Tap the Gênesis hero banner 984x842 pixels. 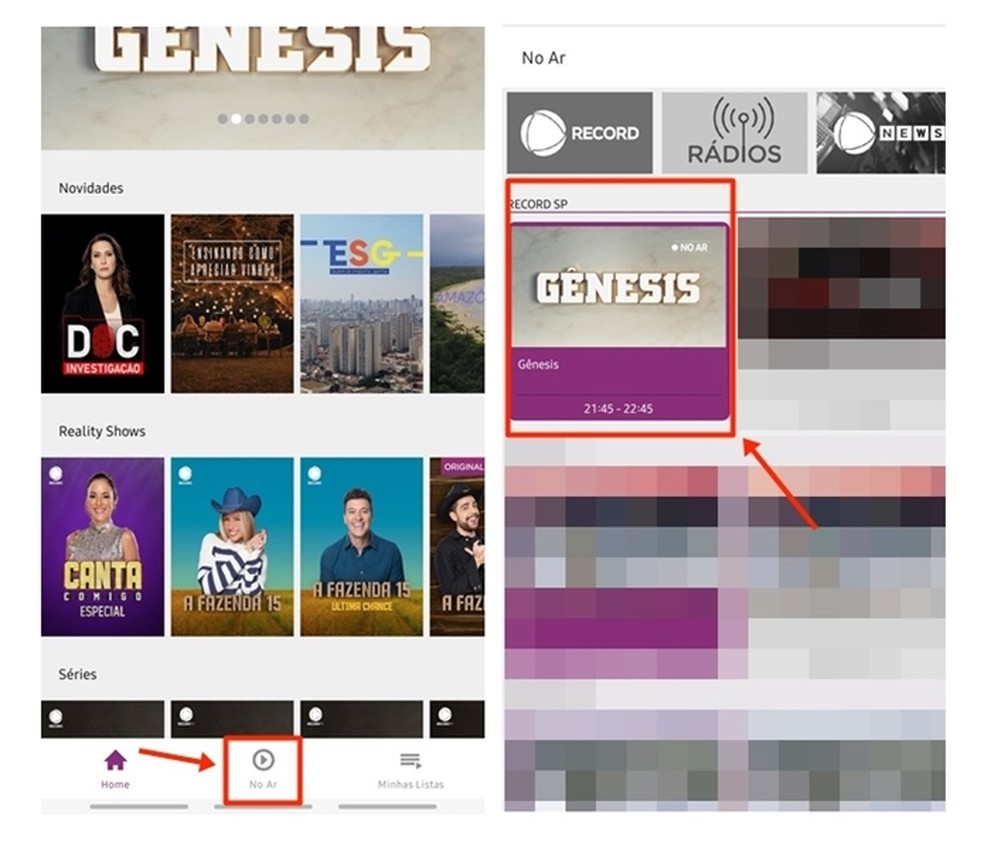click(263, 88)
